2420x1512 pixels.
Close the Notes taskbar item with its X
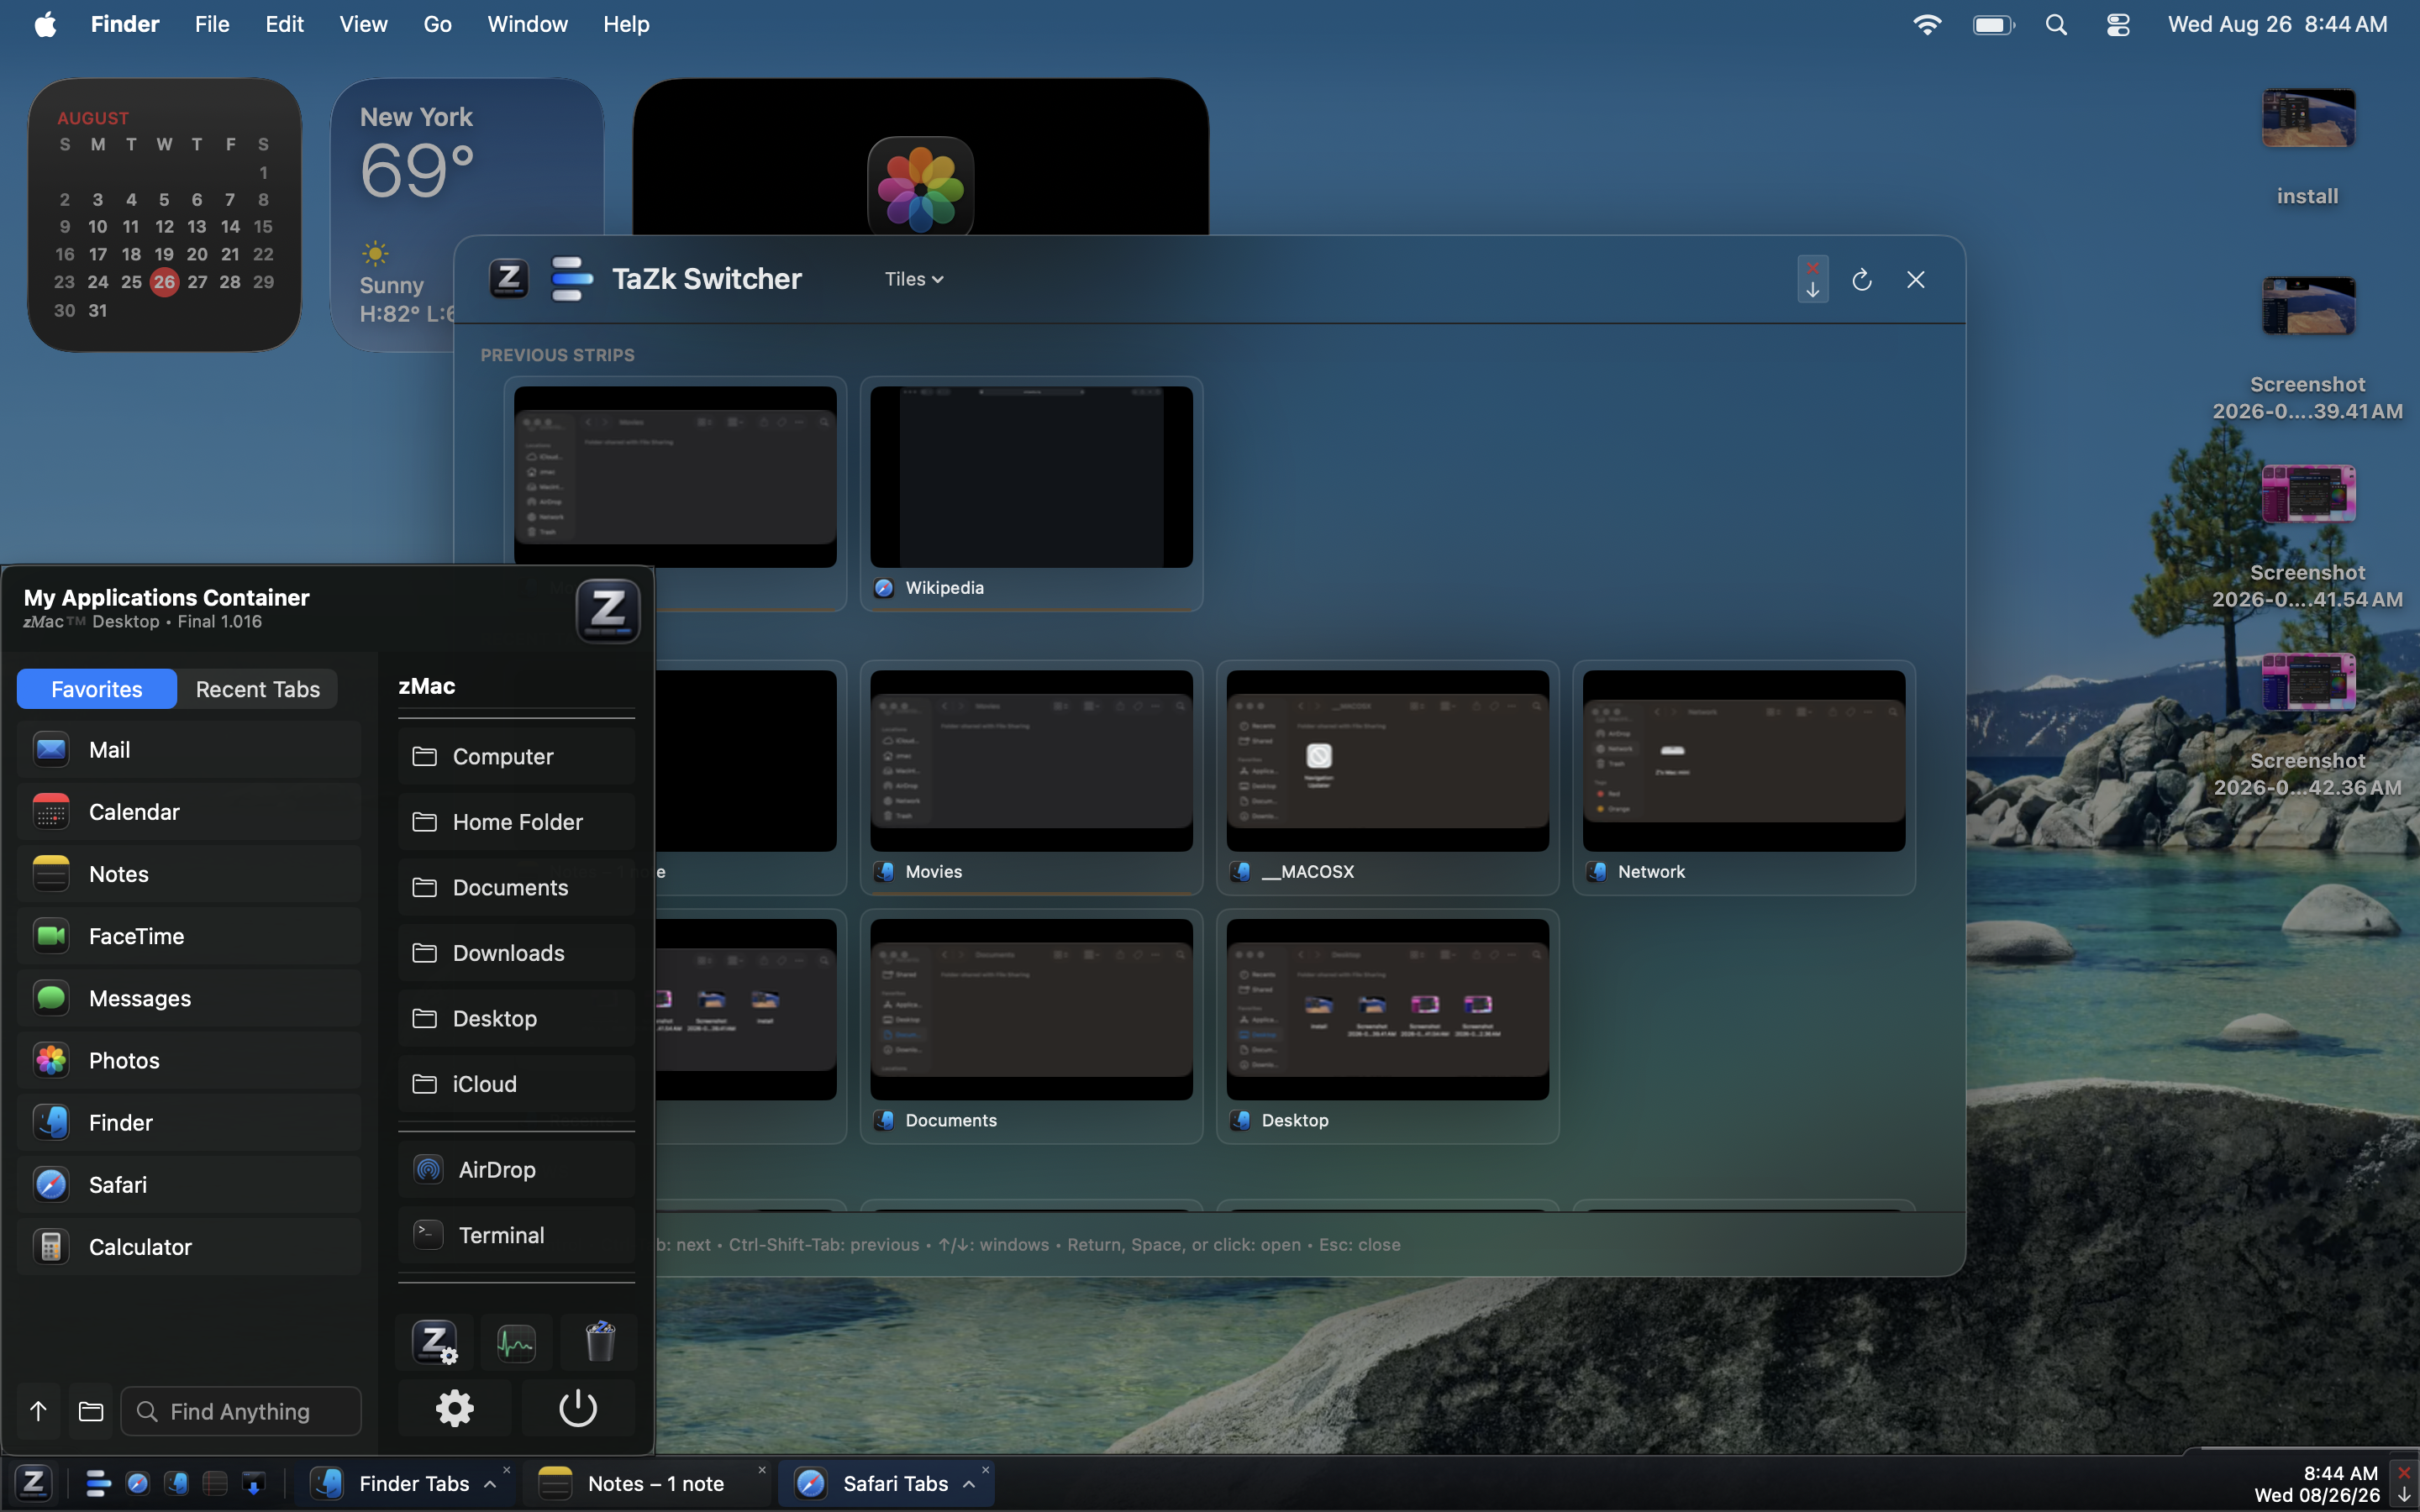(762, 1470)
